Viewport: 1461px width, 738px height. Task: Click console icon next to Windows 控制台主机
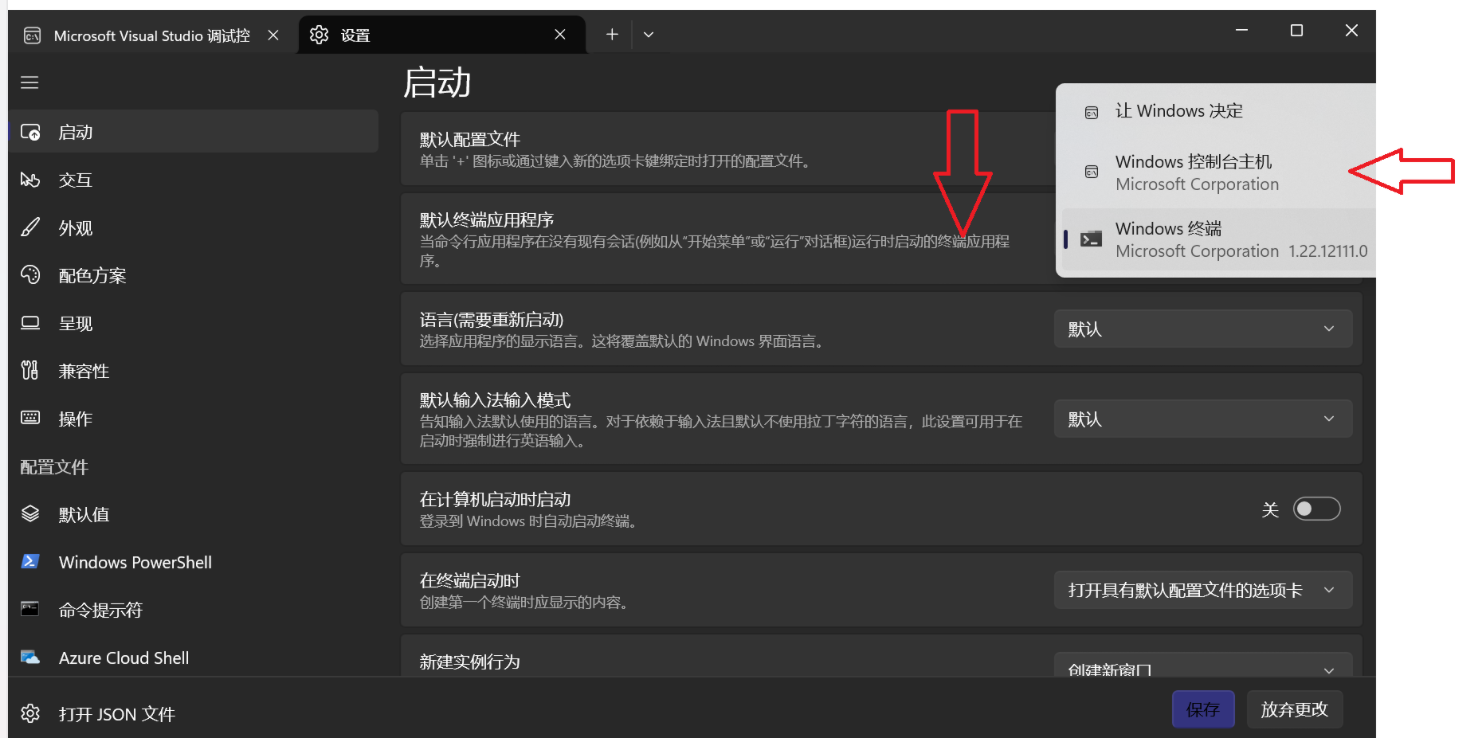point(1092,172)
